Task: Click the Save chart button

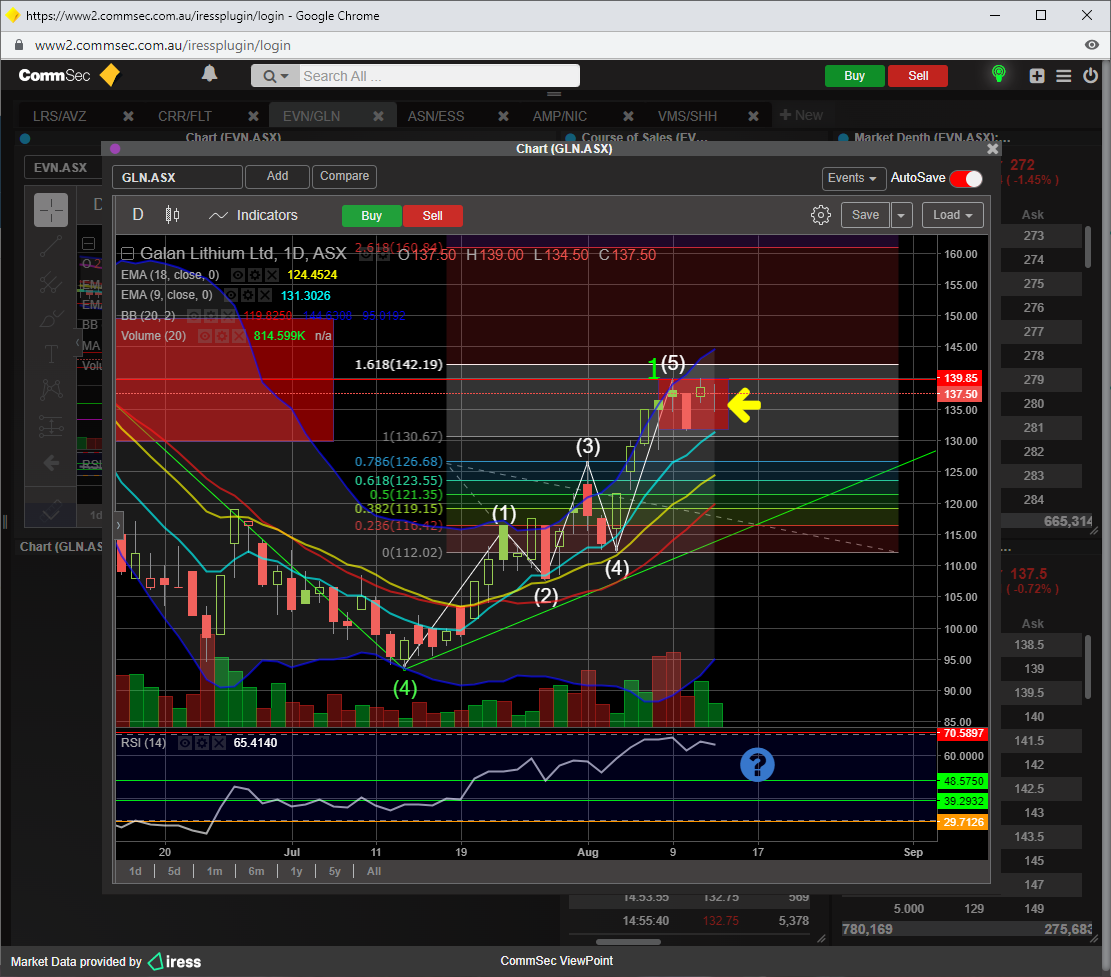Action: tap(865, 215)
